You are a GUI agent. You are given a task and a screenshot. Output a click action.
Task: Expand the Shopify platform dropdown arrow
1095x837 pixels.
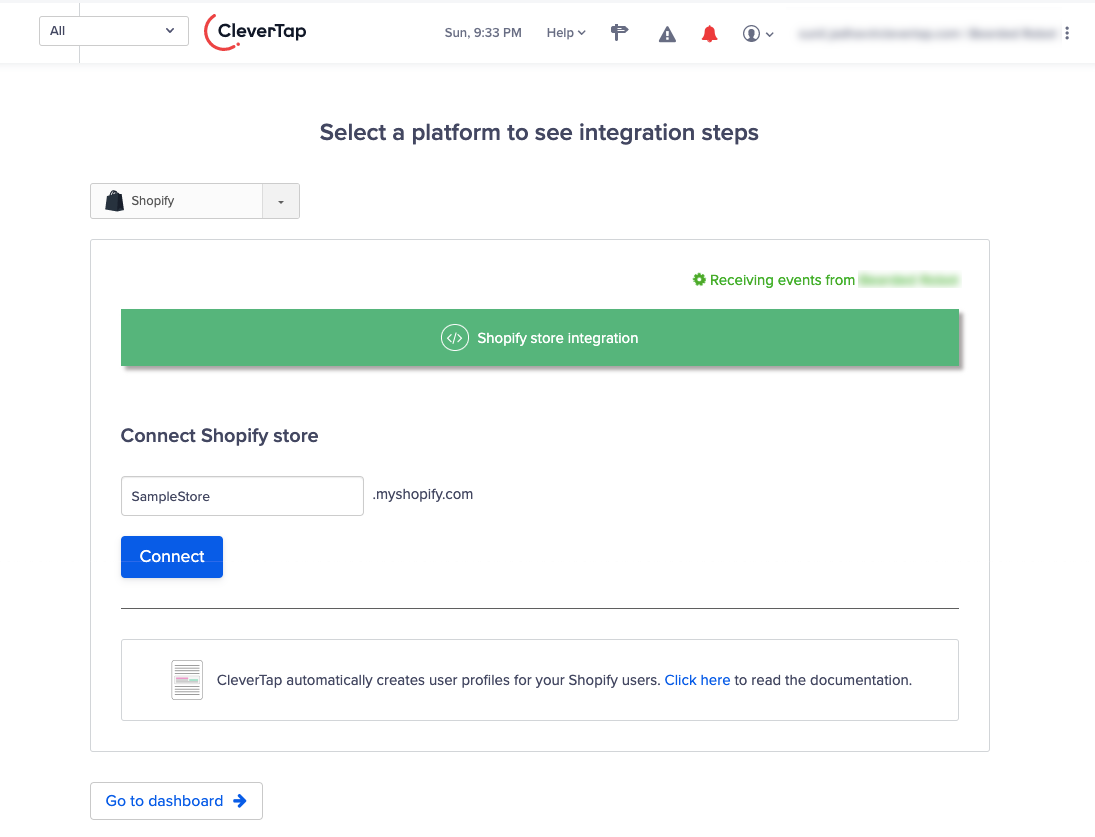click(x=281, y=201)
